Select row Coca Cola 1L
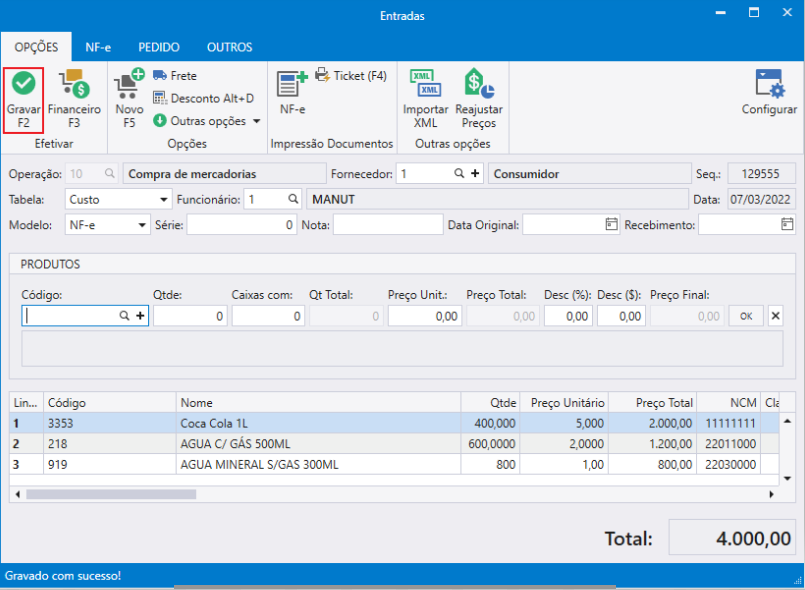 pos(394,423)
